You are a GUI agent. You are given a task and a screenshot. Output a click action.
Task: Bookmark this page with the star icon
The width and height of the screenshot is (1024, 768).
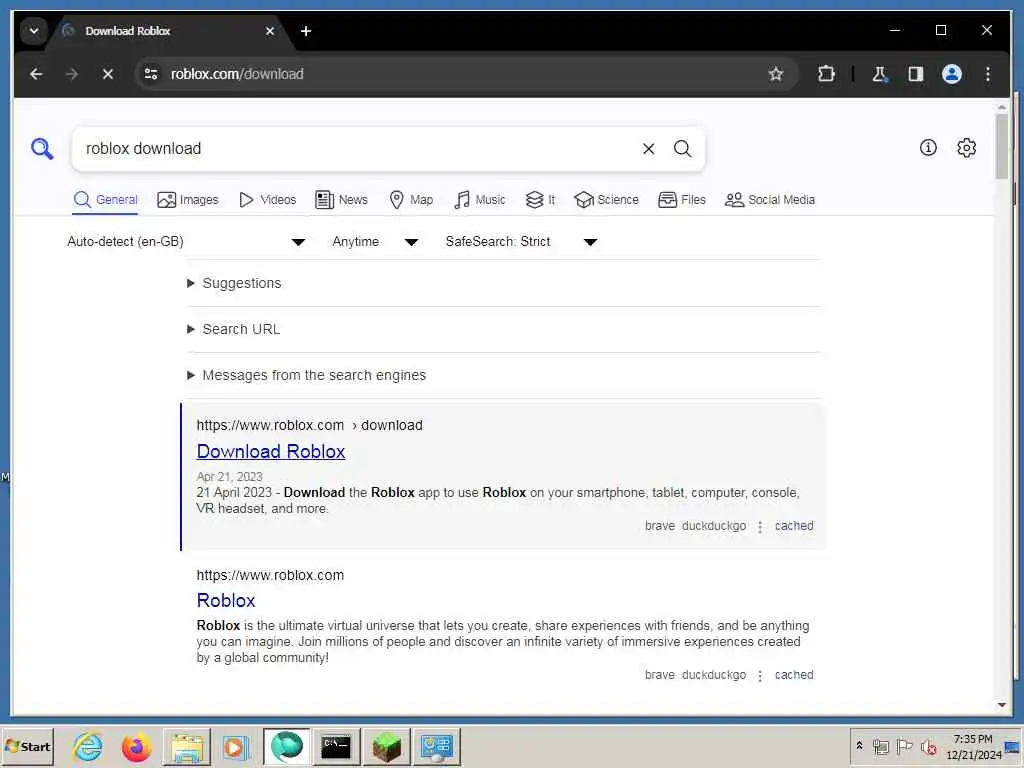point(775,74)
